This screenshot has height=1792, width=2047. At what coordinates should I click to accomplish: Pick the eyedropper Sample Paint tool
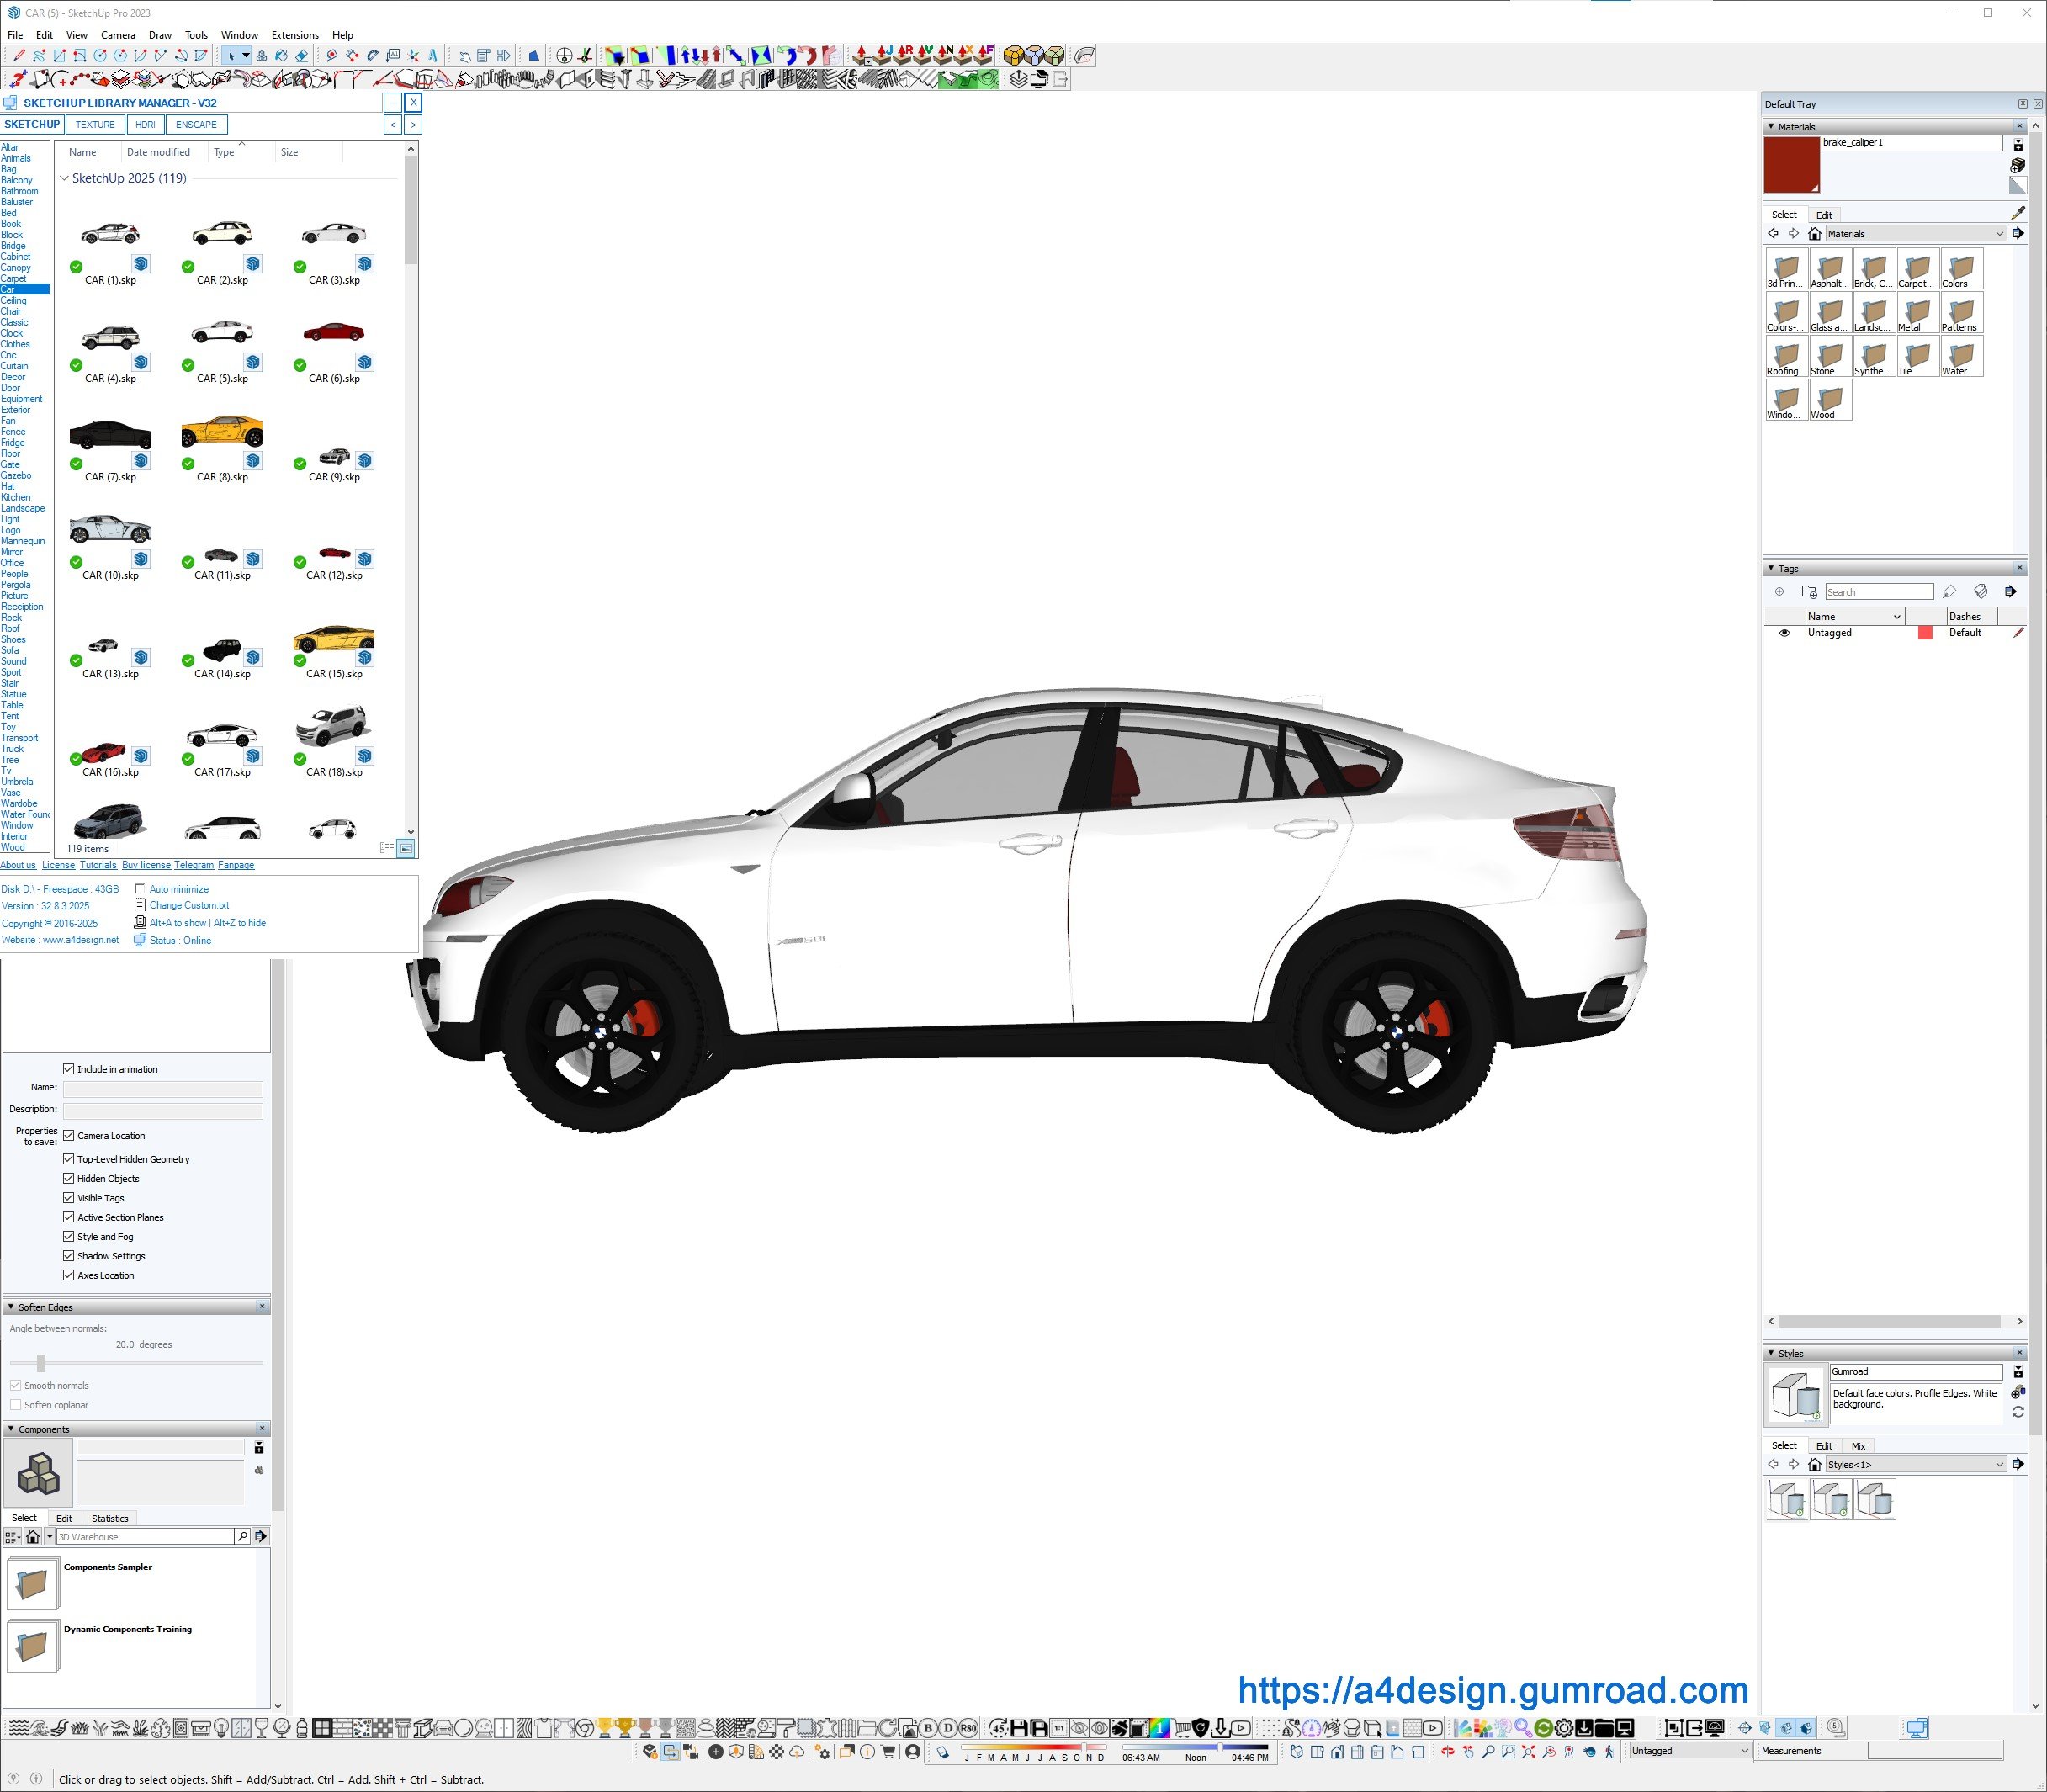coord(2017,213)
